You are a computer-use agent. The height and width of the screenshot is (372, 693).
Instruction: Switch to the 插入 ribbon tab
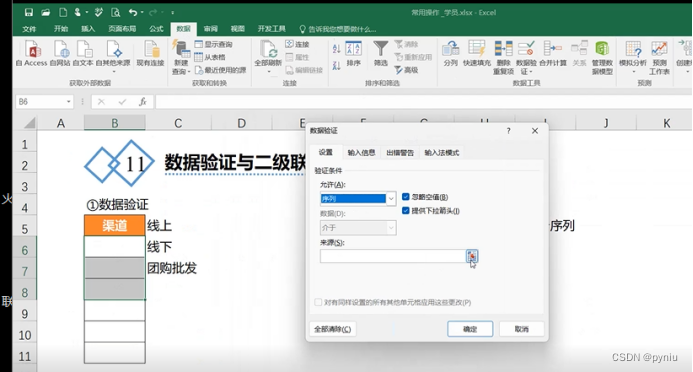[x=88, y=29]
